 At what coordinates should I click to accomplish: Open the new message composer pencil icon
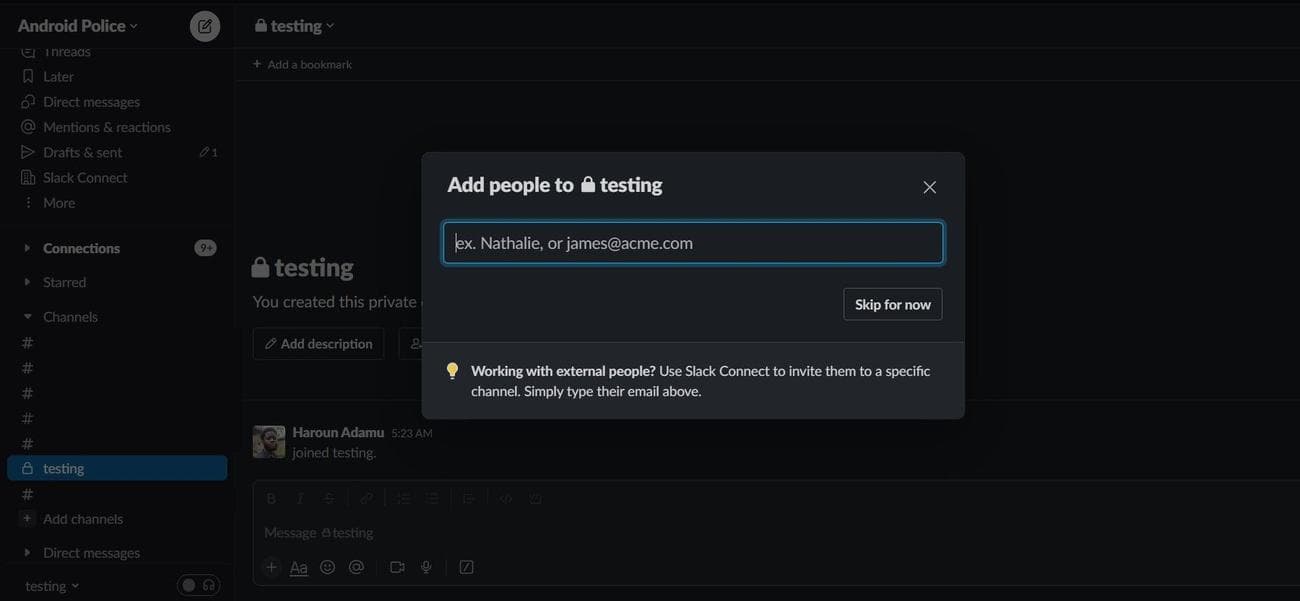coord(204,25)
